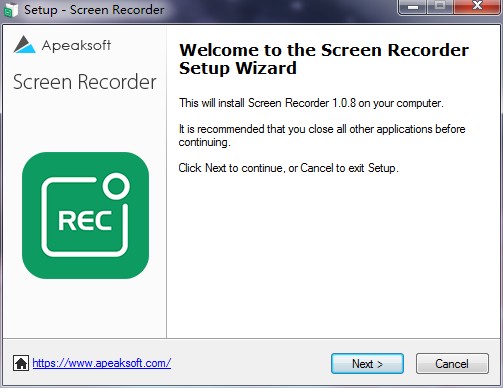The height and width of the screenshot is (388, 503).
Task: Click the Apeaksoft brand name text
Action: pyautogui.click(x=76, y=45)
